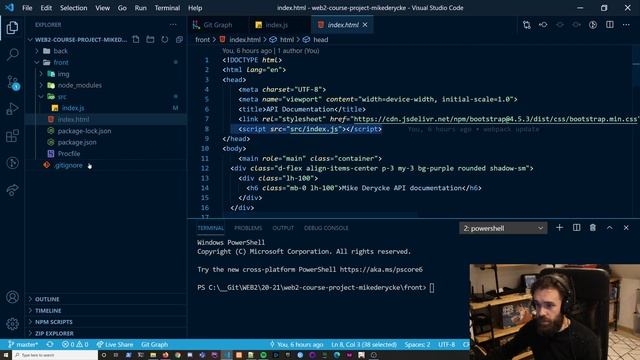640x360 pixels.
Task: Open package-lock.json file
Action: [84, 131]
